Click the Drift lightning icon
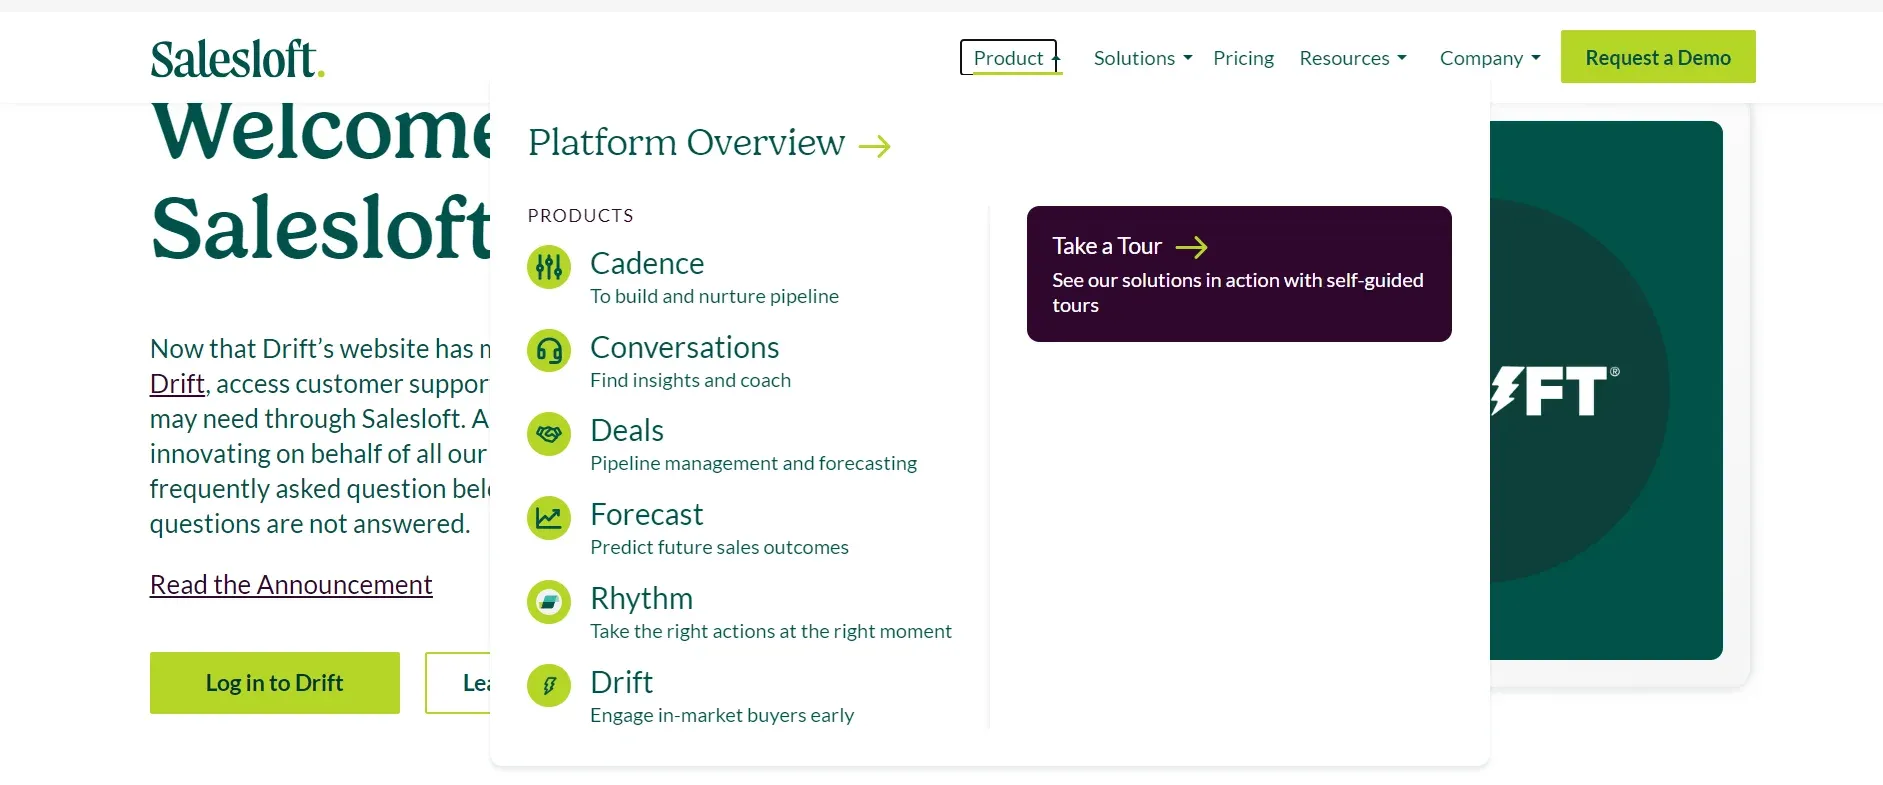Viewport: 1883px width, 785px height. coord(549,686)
